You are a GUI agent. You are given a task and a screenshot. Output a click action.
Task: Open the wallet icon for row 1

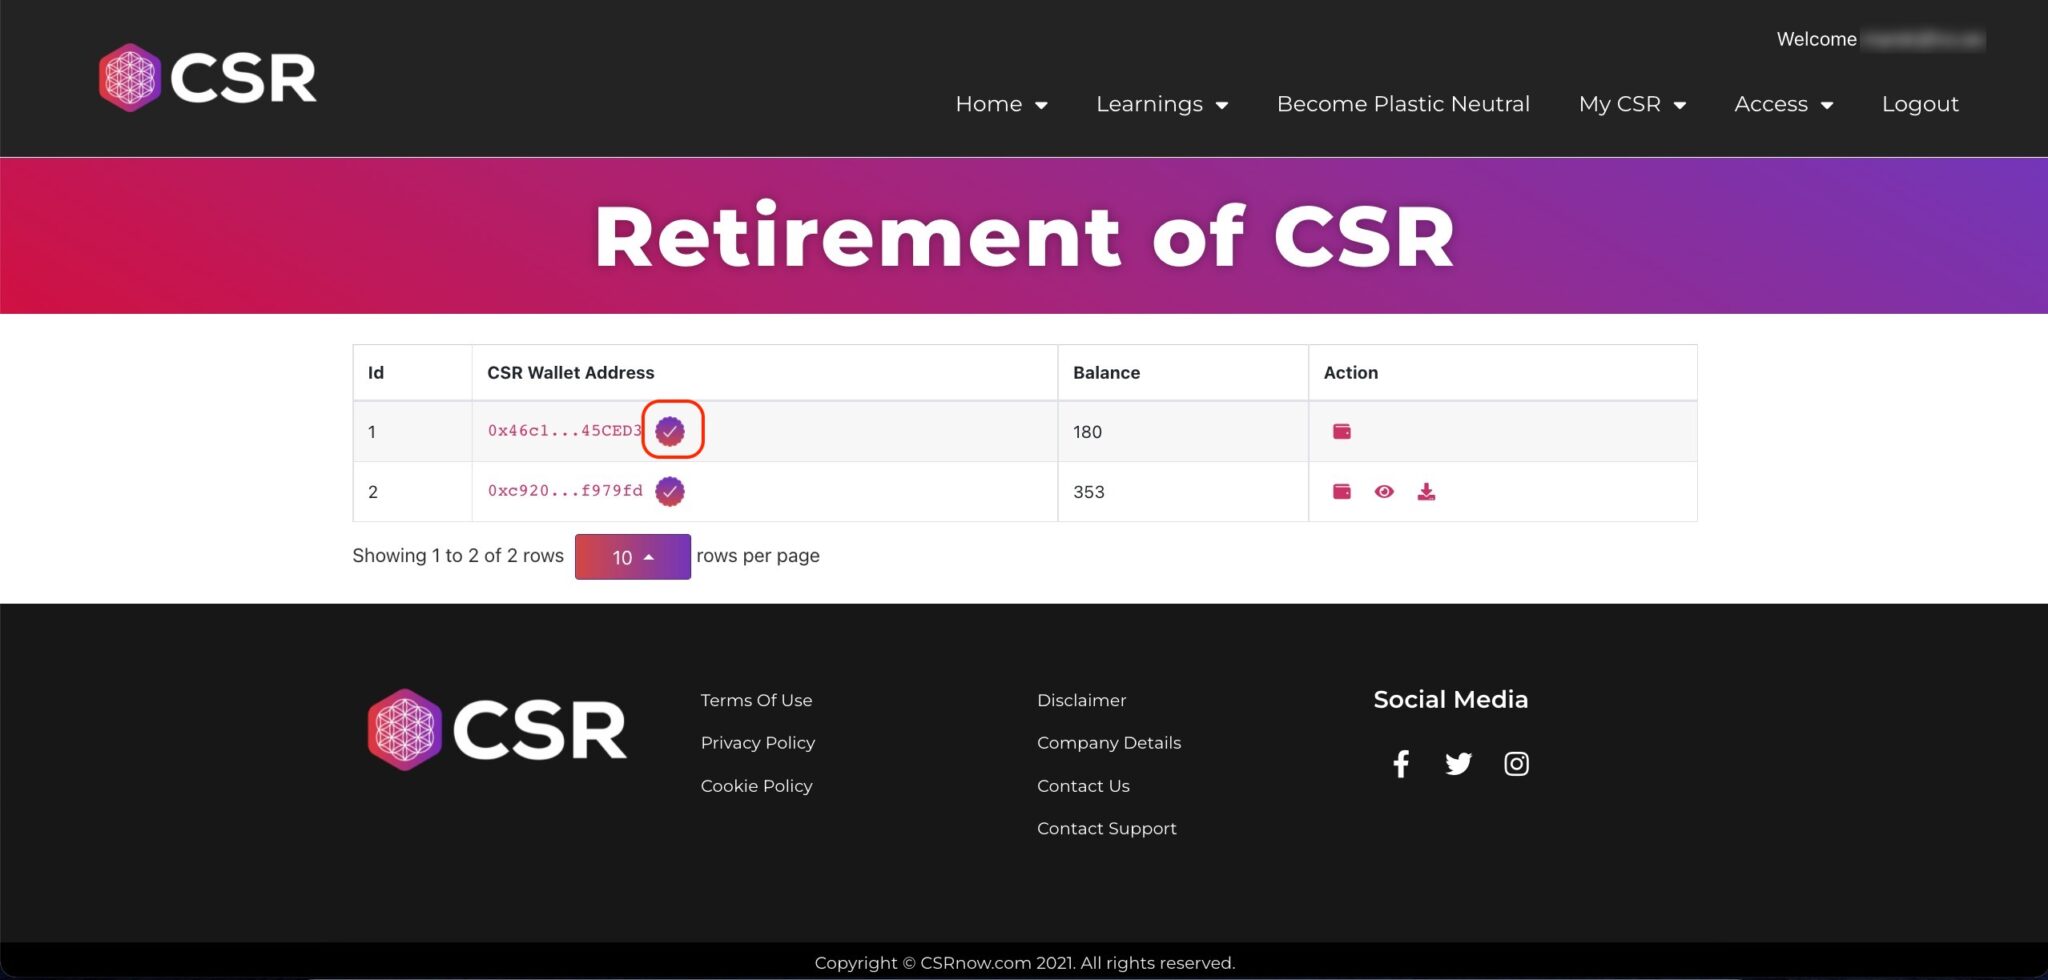[x=1341, y=430]
